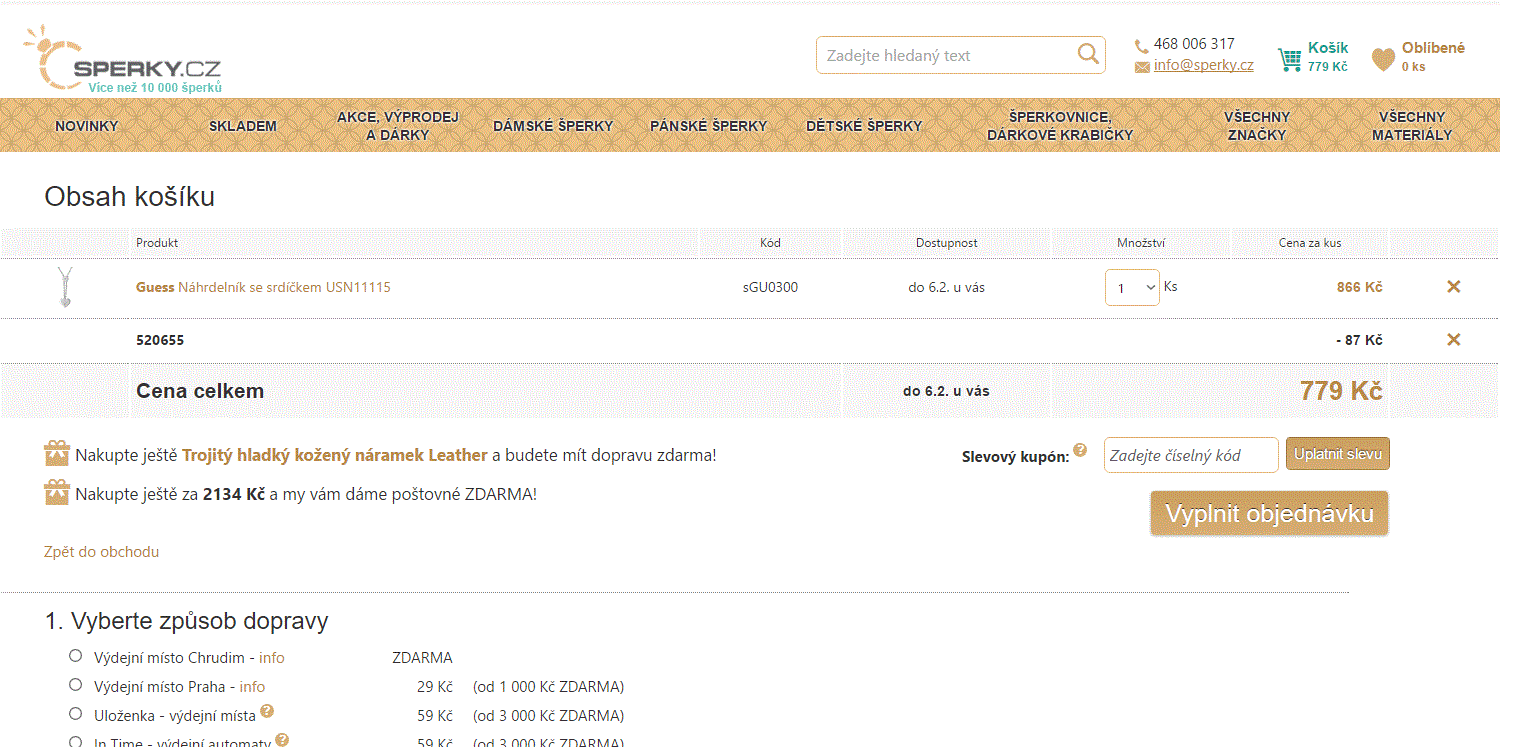Image resolution: width=1522 pixels, height=747 pixels.
Task: Click the Oblíbené 0 ks link
Action: 1433,57
